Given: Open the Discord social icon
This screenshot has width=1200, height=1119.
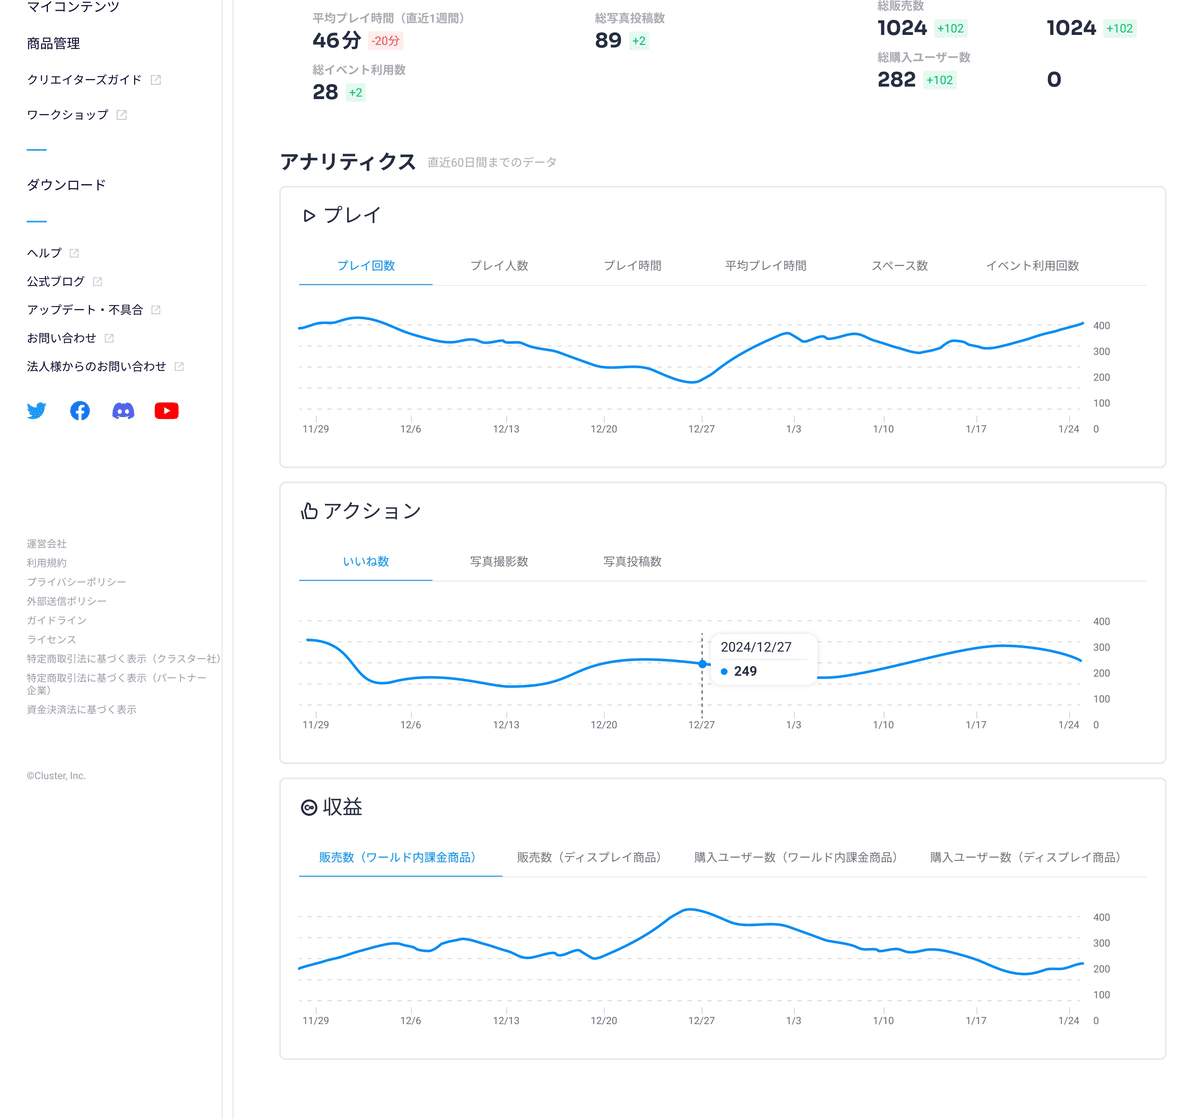Looking at the screenshot, I should point(123,411).
